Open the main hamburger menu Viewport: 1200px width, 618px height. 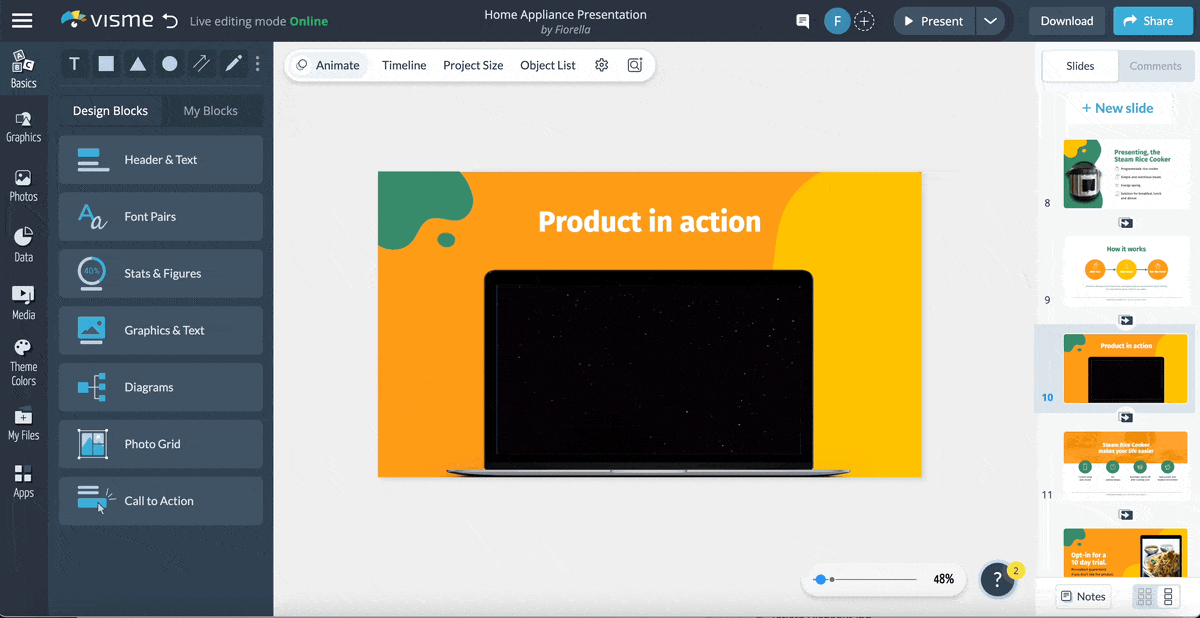click(x=22, y=20)
